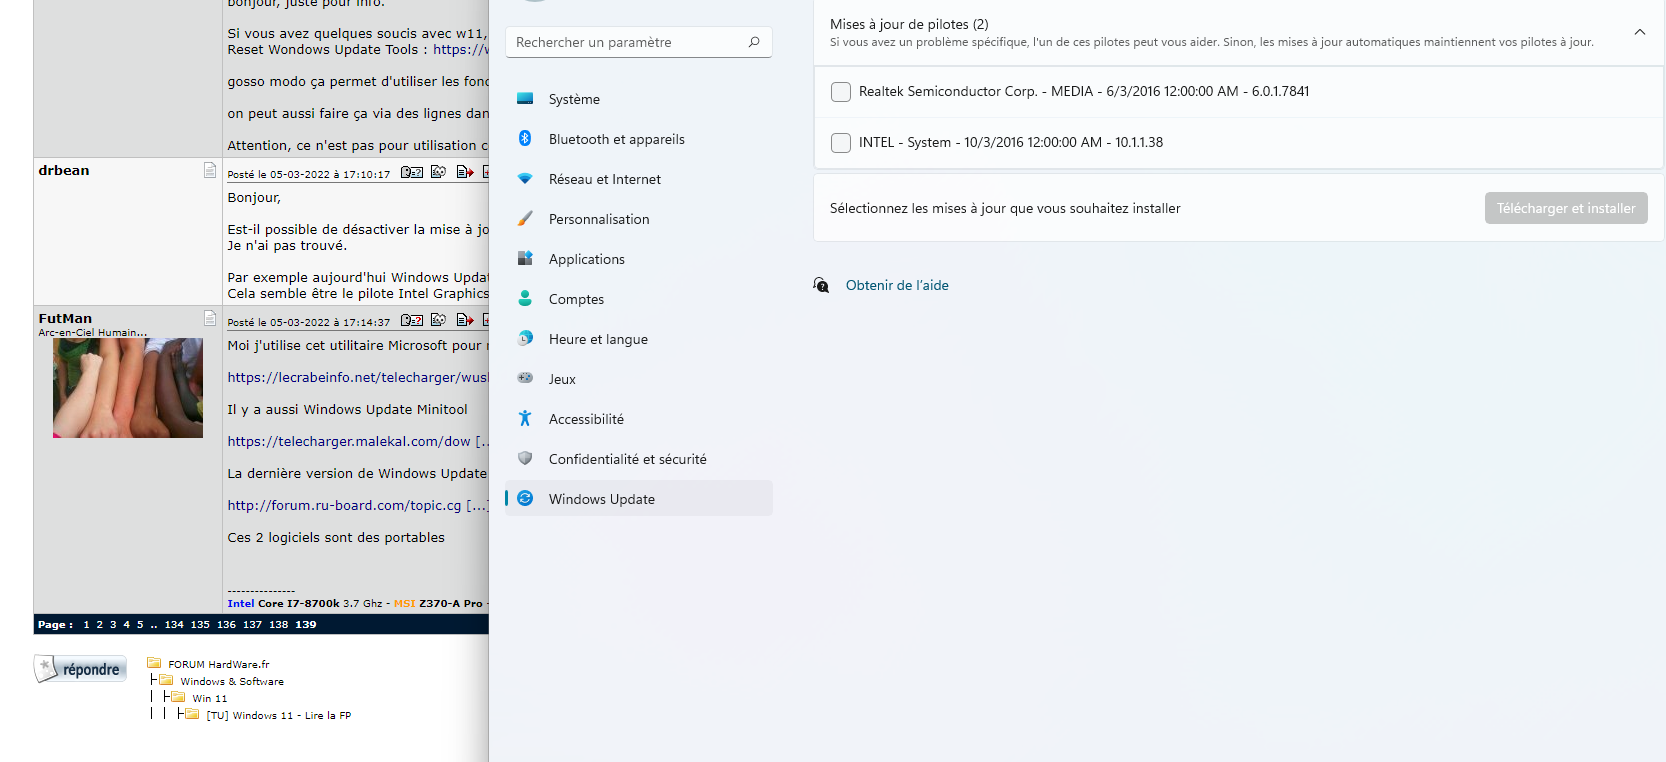Click the Réseau et Internet wifi icon
This screenshot has height=762, width=1666.
pyautogui.click(x=525, y=179)
